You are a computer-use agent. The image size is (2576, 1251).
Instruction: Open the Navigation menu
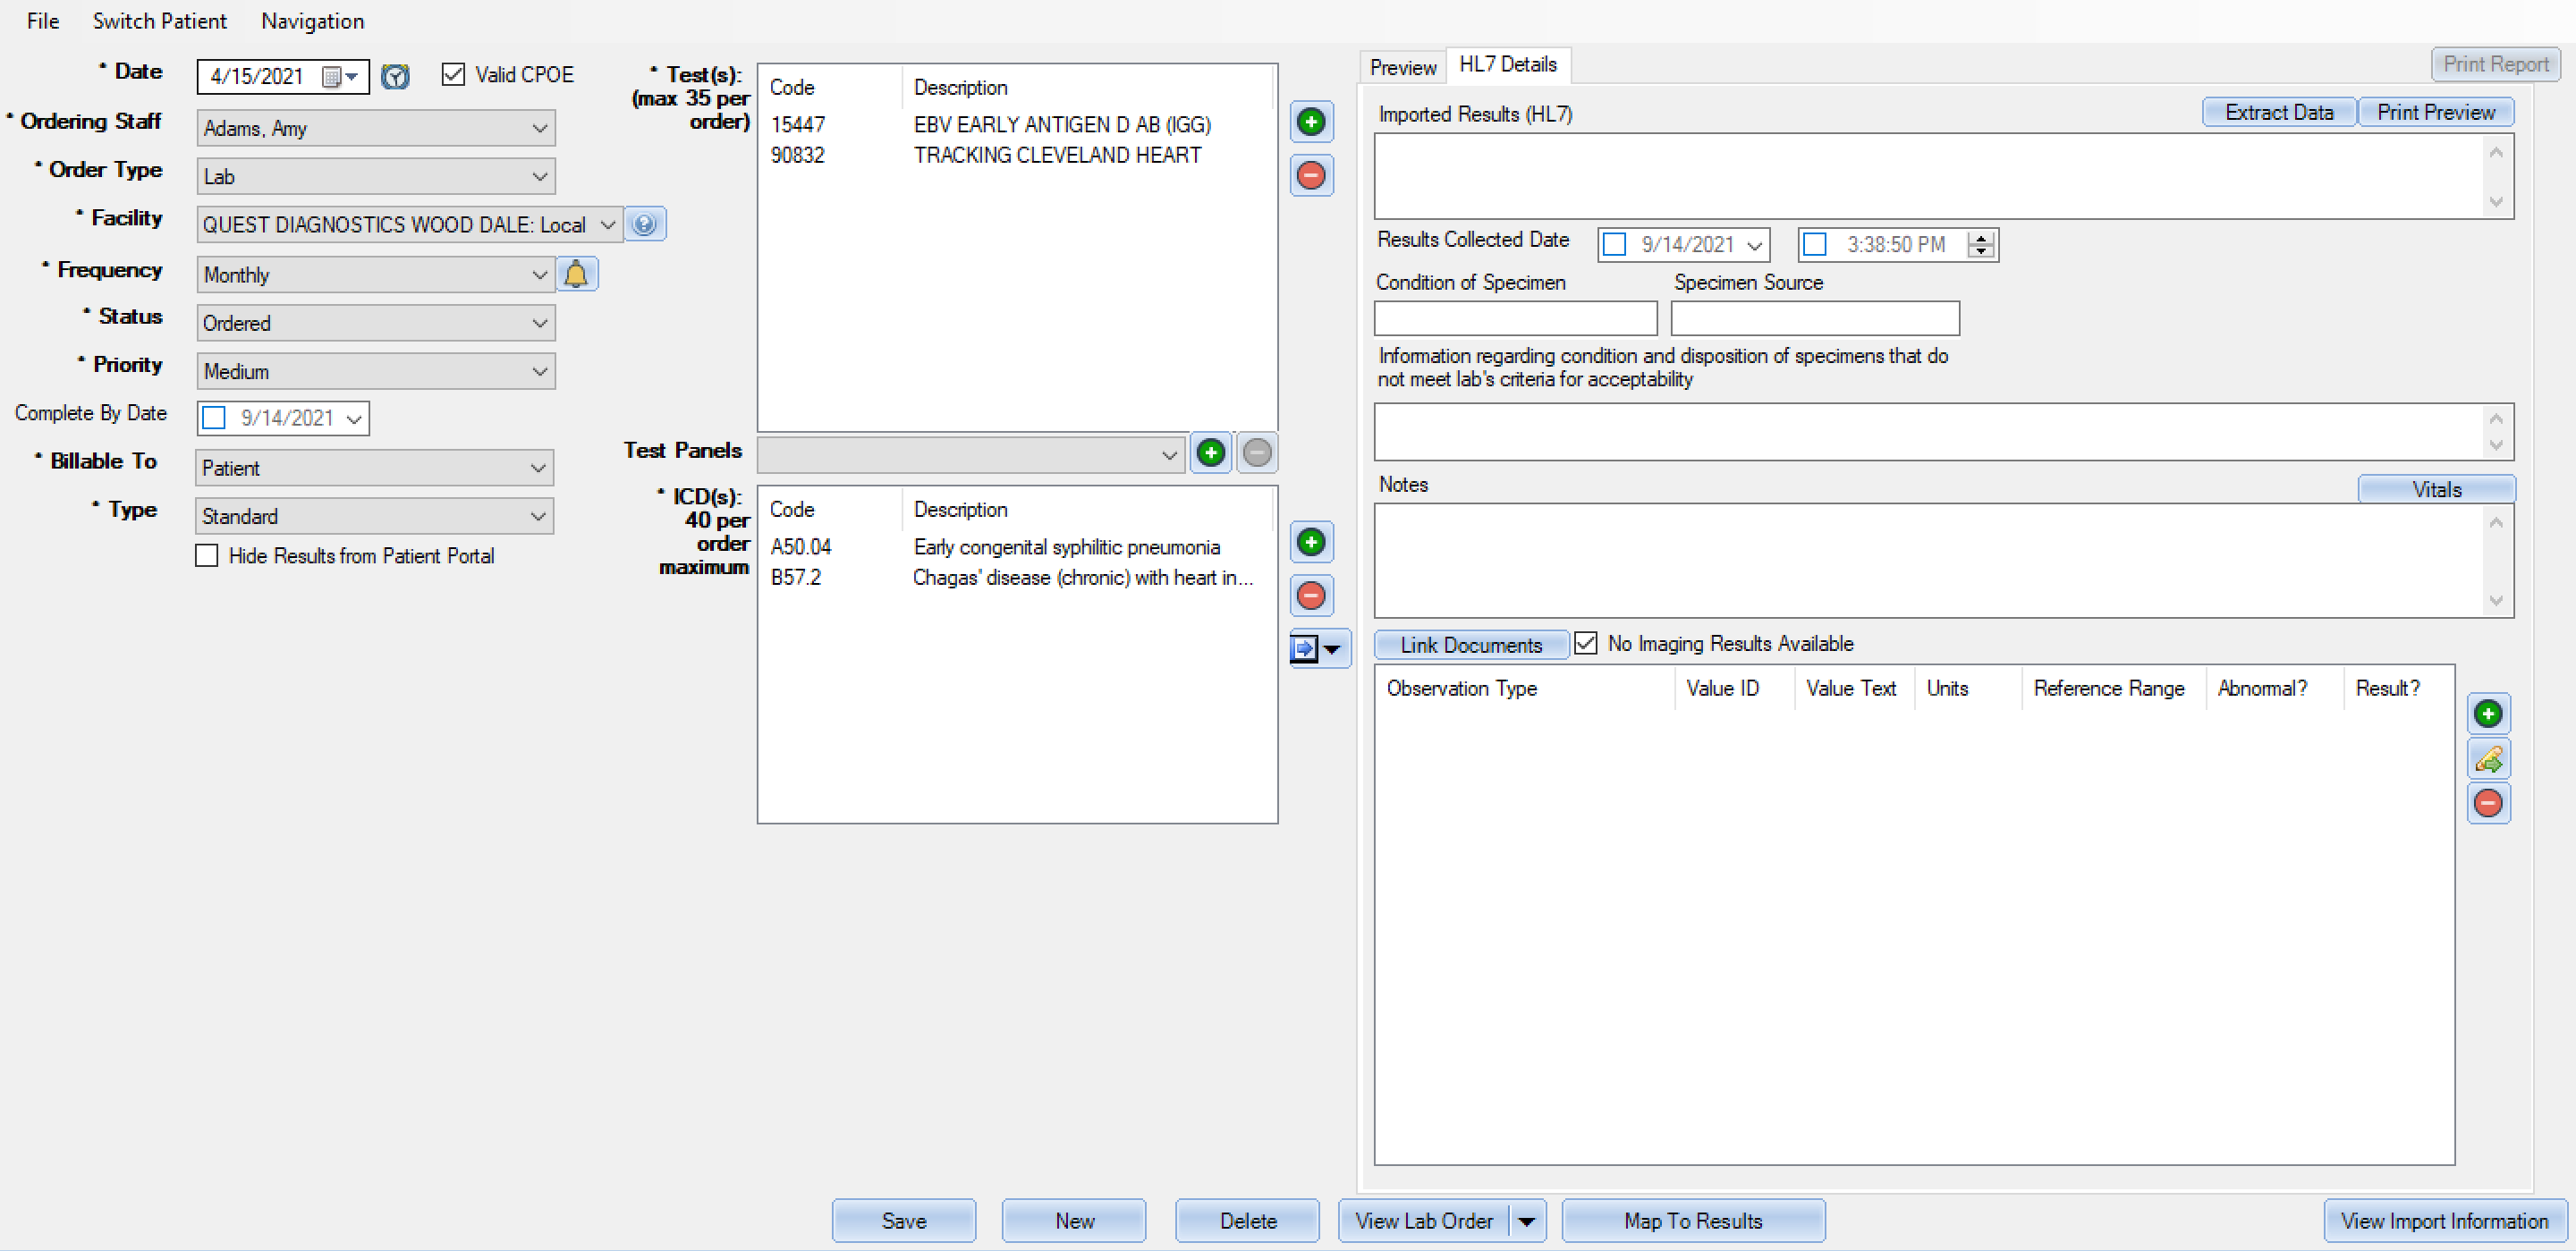[x=312, y=21]
